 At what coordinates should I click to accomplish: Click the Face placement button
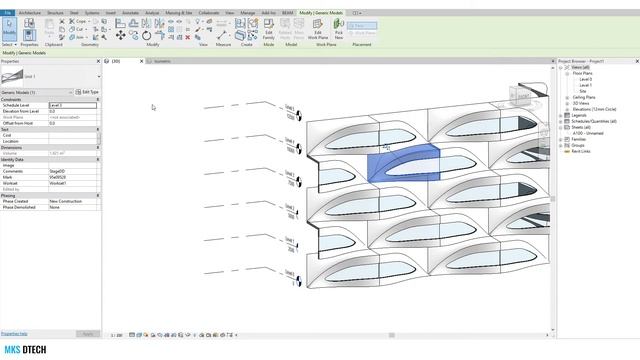click(362, 26)
